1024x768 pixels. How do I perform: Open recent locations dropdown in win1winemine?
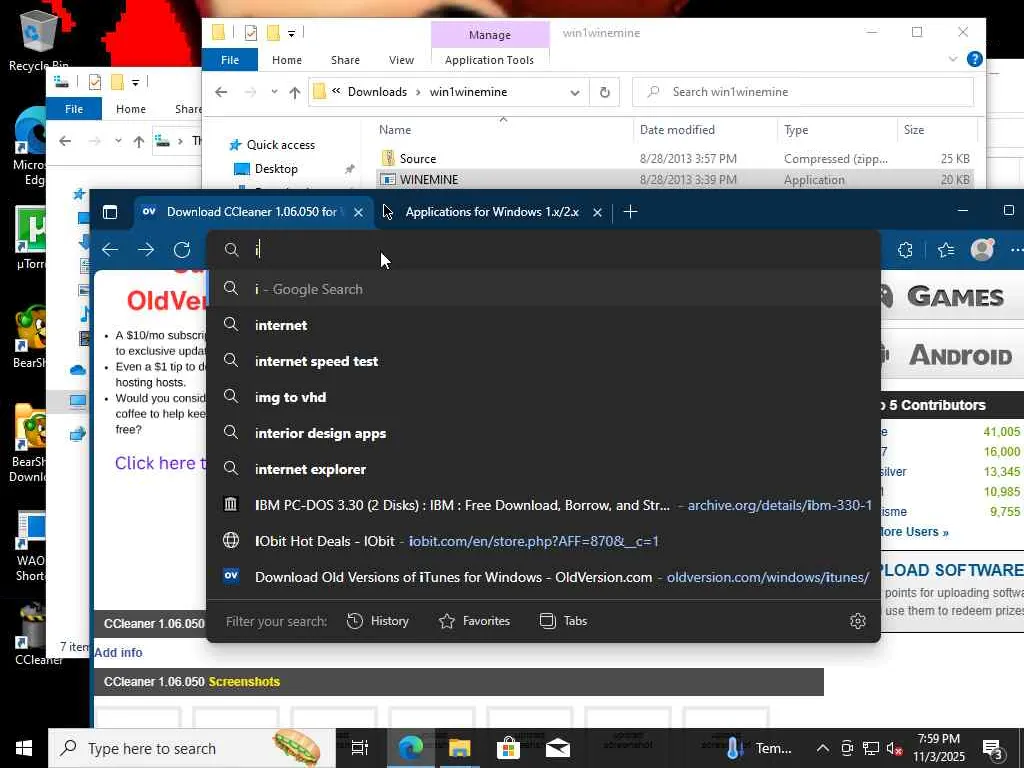274,92
